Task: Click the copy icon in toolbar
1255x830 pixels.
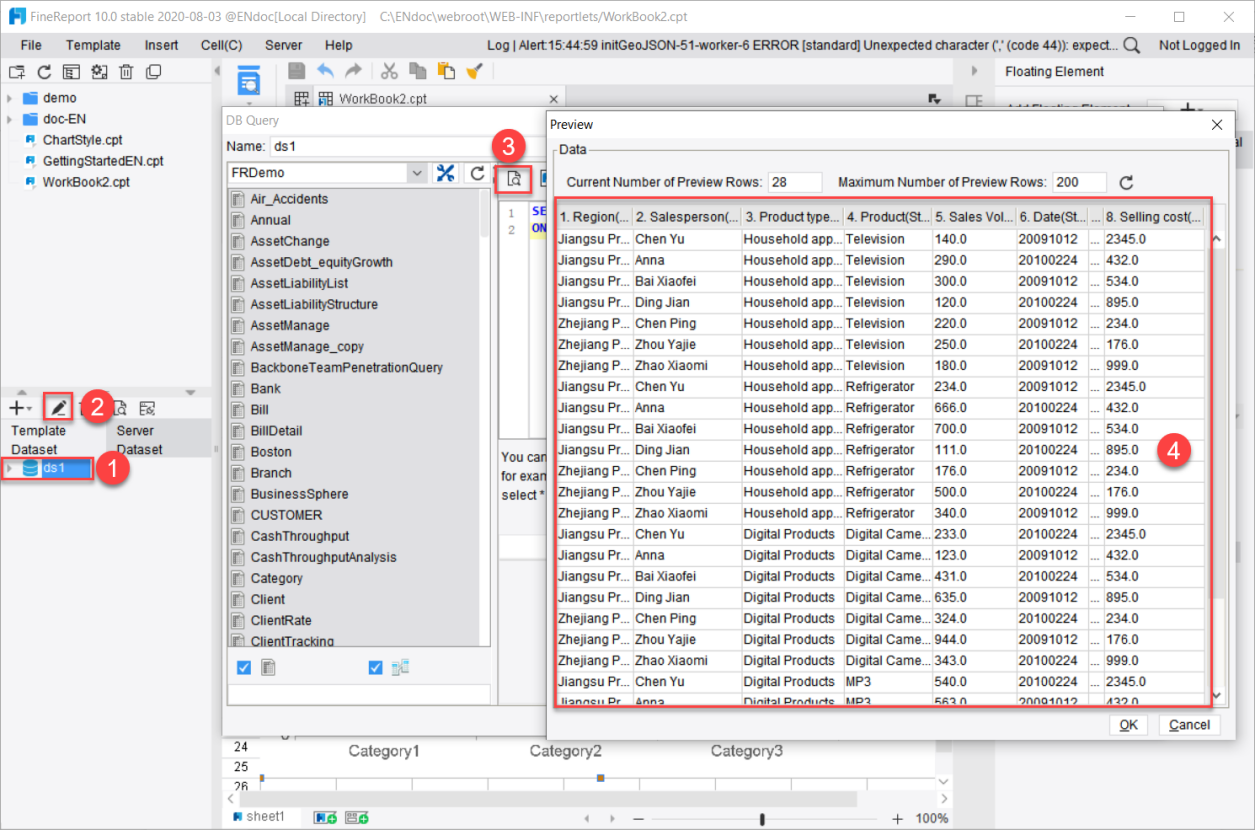Action: (417, 71)
